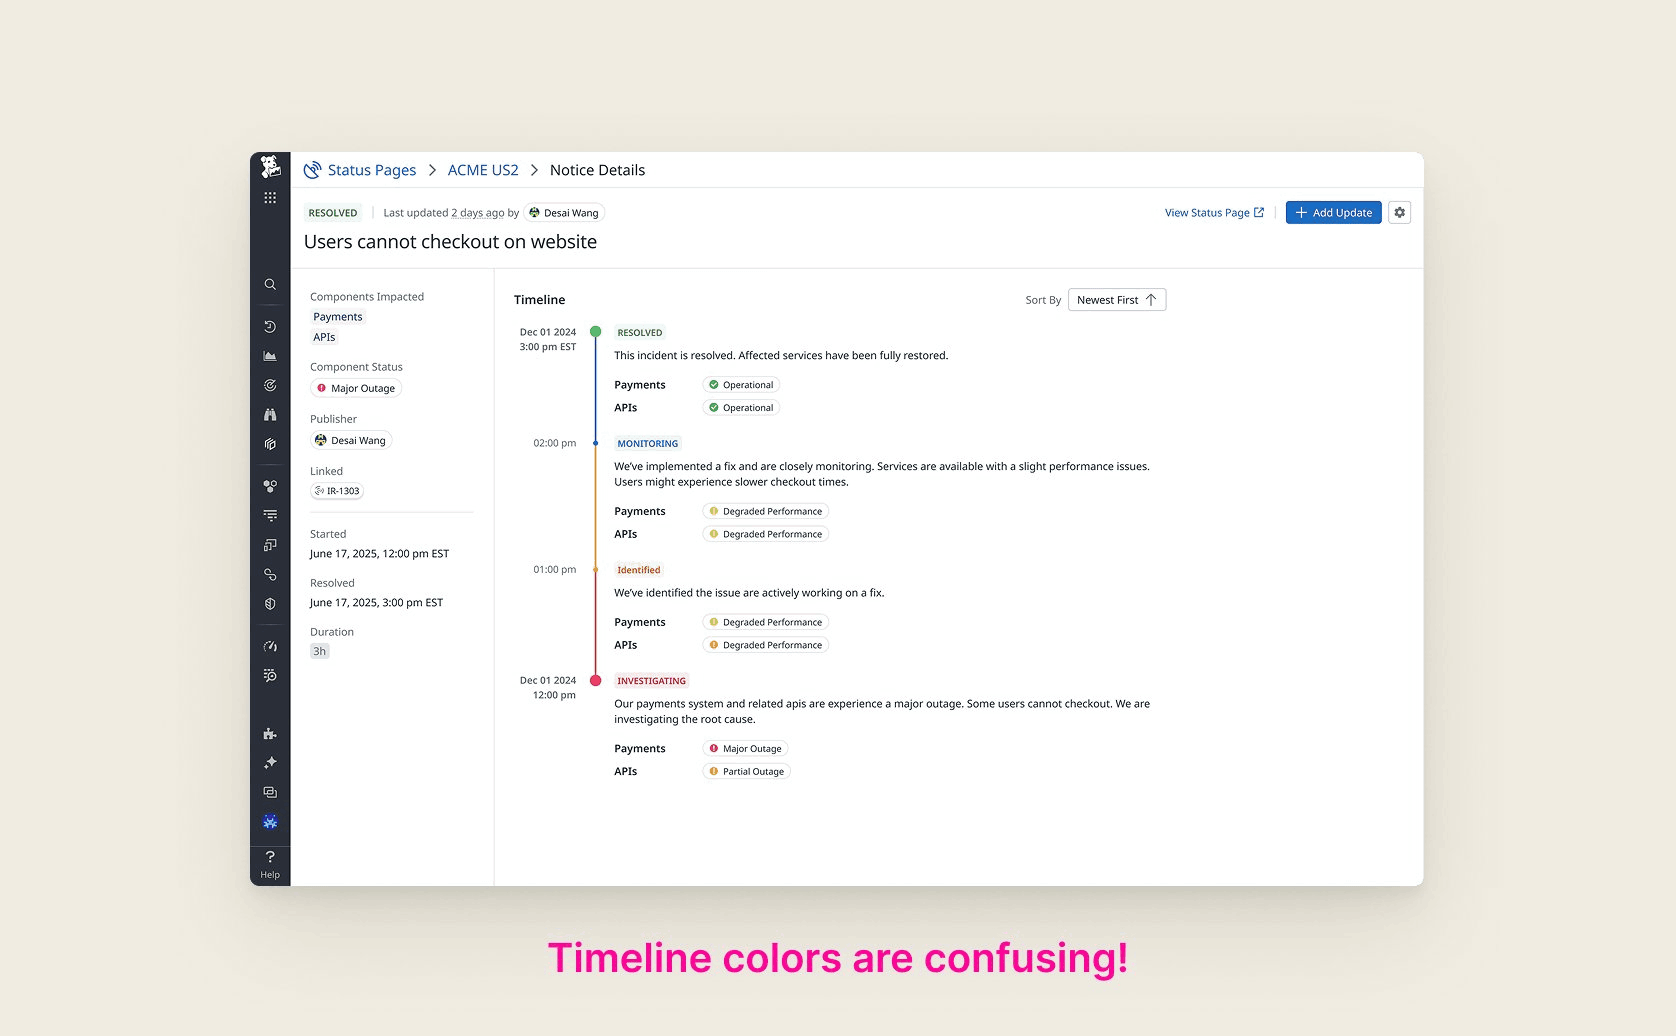Open the list-search icon in sidebar
The image size is (1676, 1036).
coord(270,675)
